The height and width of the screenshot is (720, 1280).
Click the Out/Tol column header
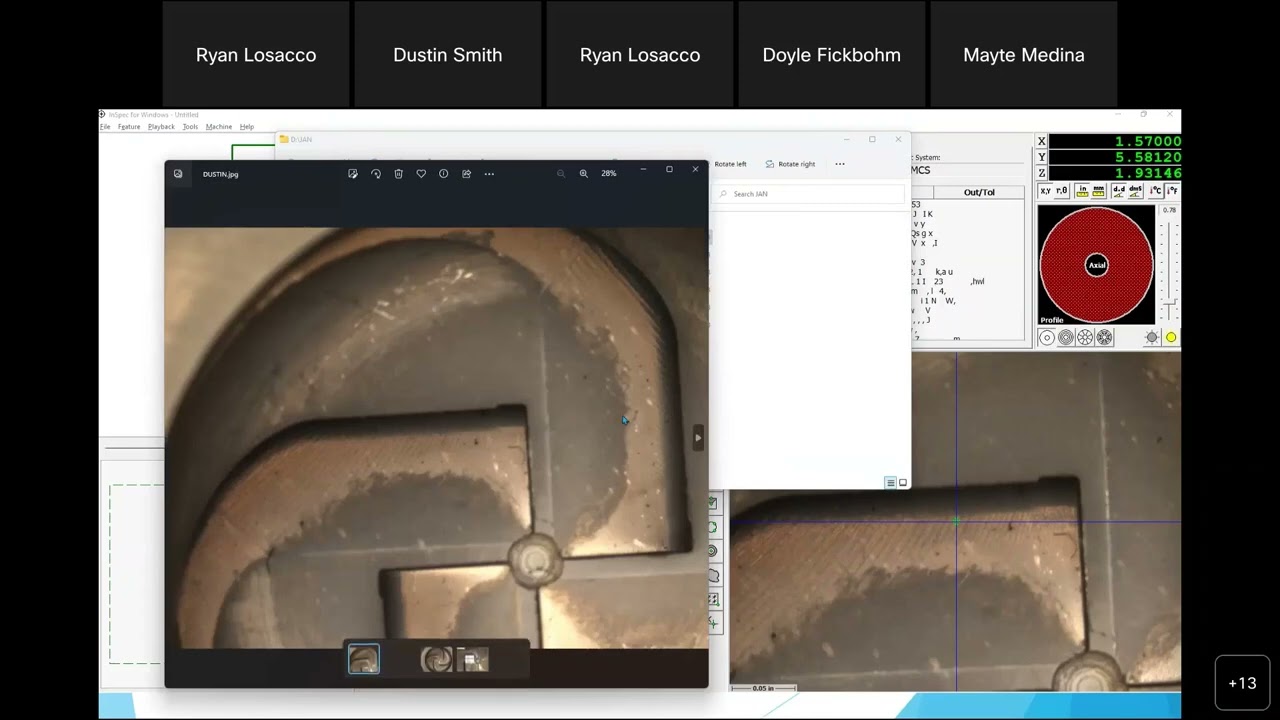tap(979, 192)
